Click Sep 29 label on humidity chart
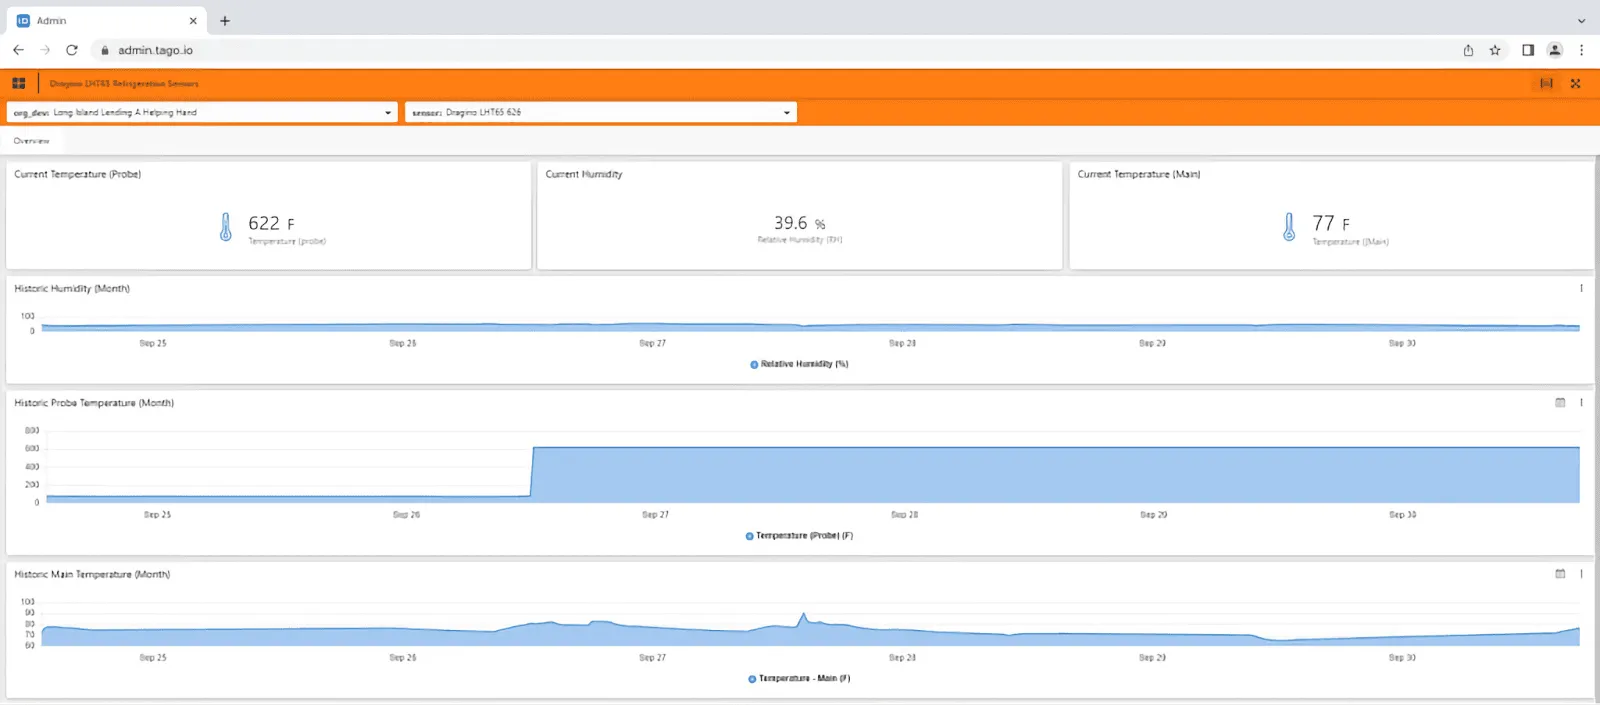This screenshot has height=705, width=1600. pyautogui.click(x=1152, y=343)
